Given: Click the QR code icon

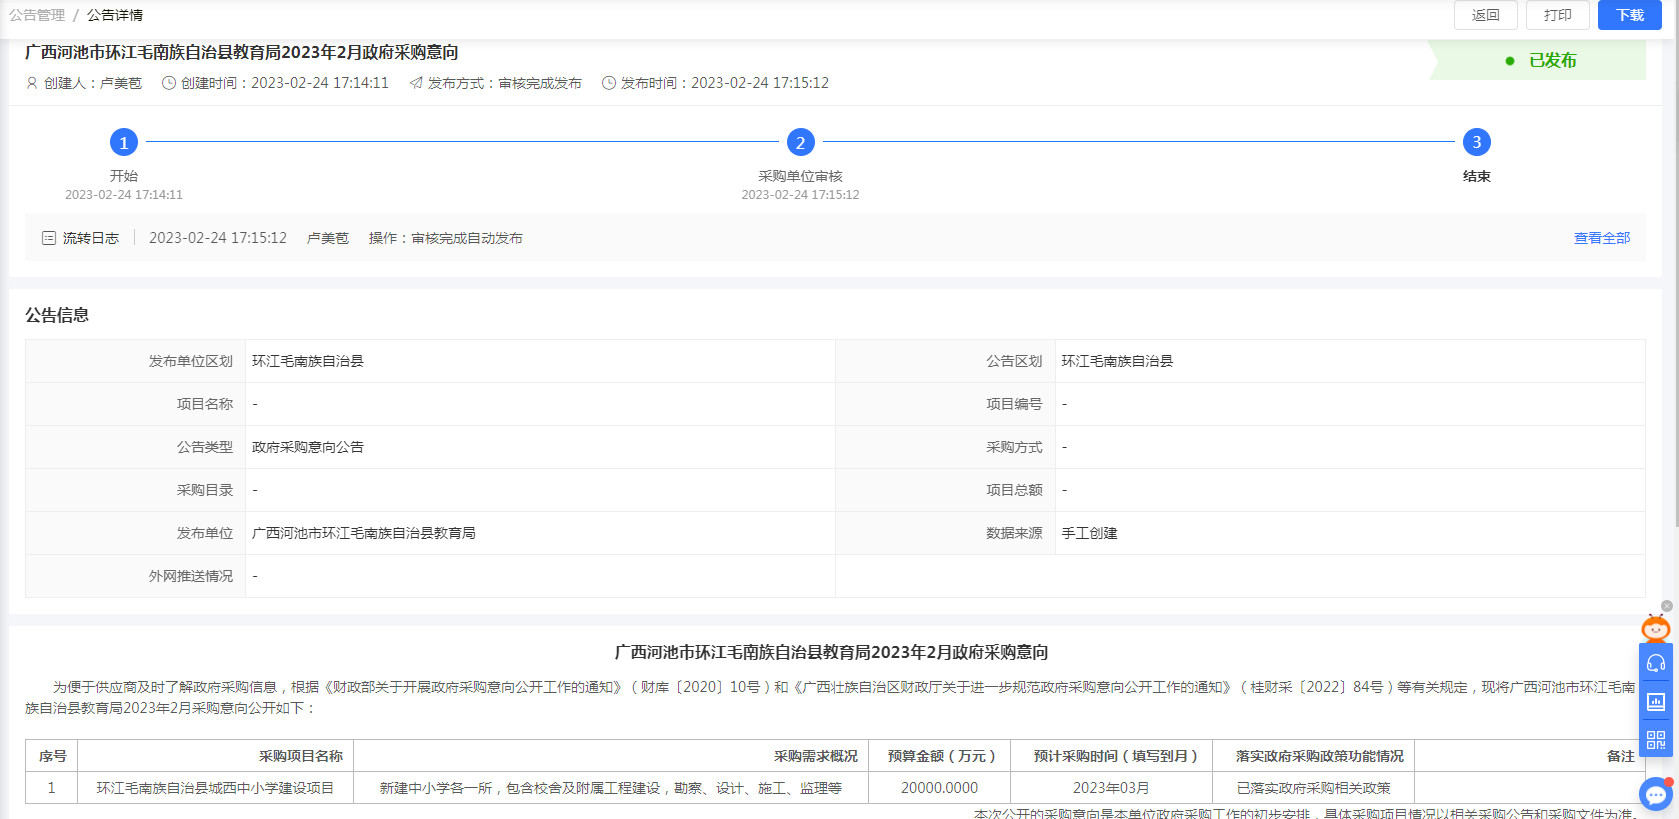Looking at the screenshot, I should click(x=1656, y=740).
